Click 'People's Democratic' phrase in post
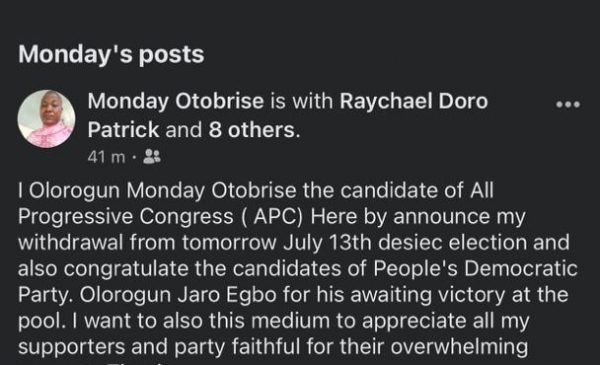Image resolution: width=600 pixels, height=365 pixels. (475, 268)
